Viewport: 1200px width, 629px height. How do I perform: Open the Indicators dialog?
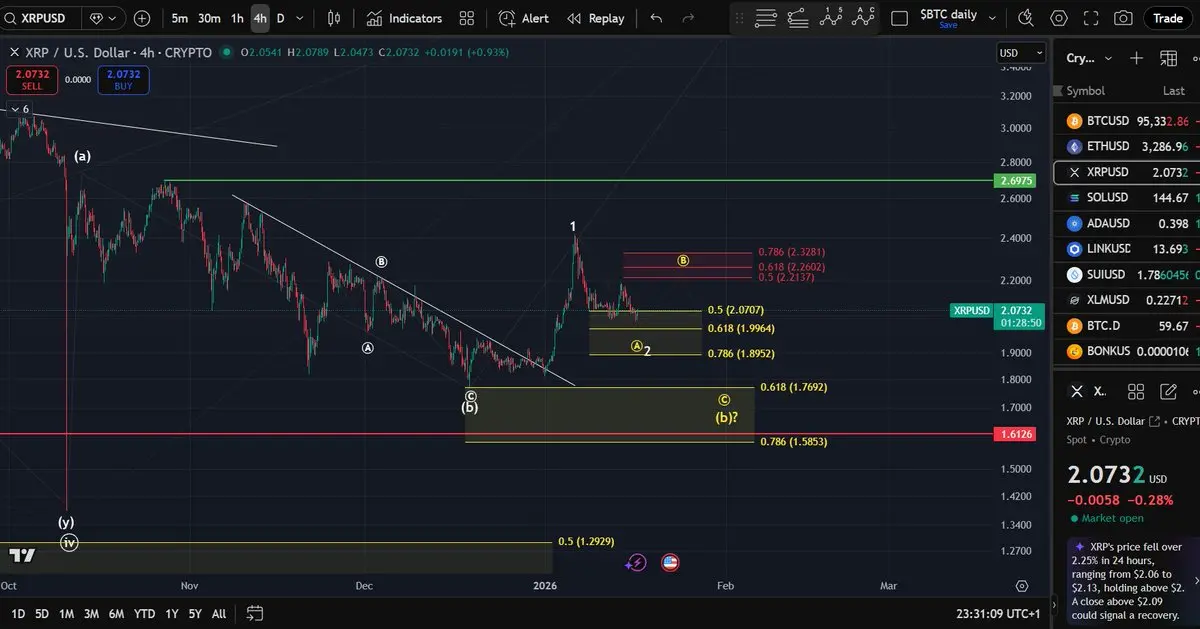pyautogui.click(x=404, y=18)
